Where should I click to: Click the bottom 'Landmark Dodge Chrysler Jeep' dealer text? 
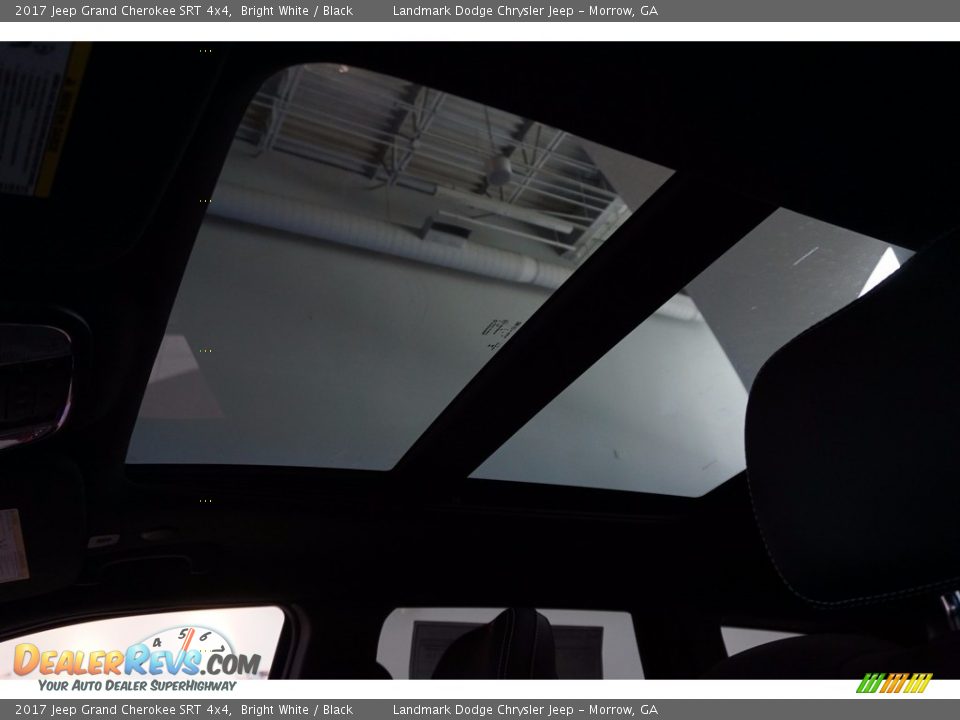click(483, 710)
